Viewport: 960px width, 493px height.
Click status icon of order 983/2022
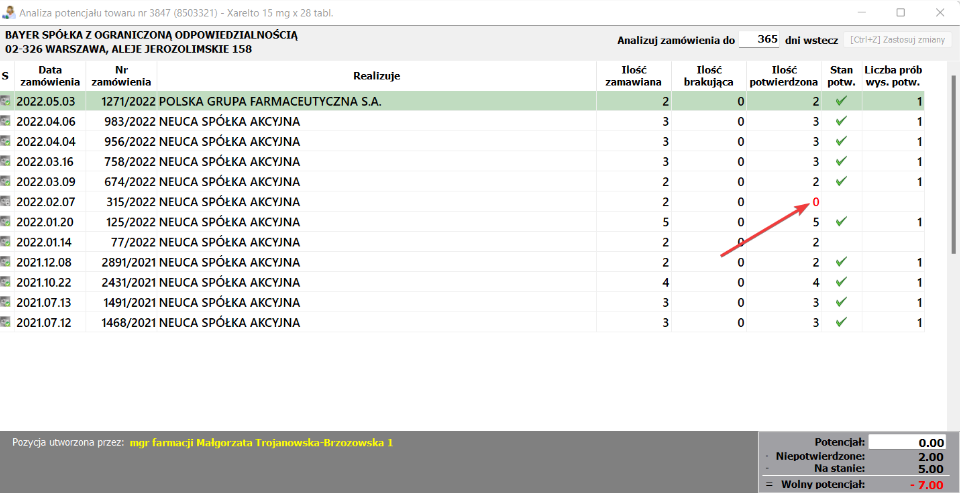6,121
